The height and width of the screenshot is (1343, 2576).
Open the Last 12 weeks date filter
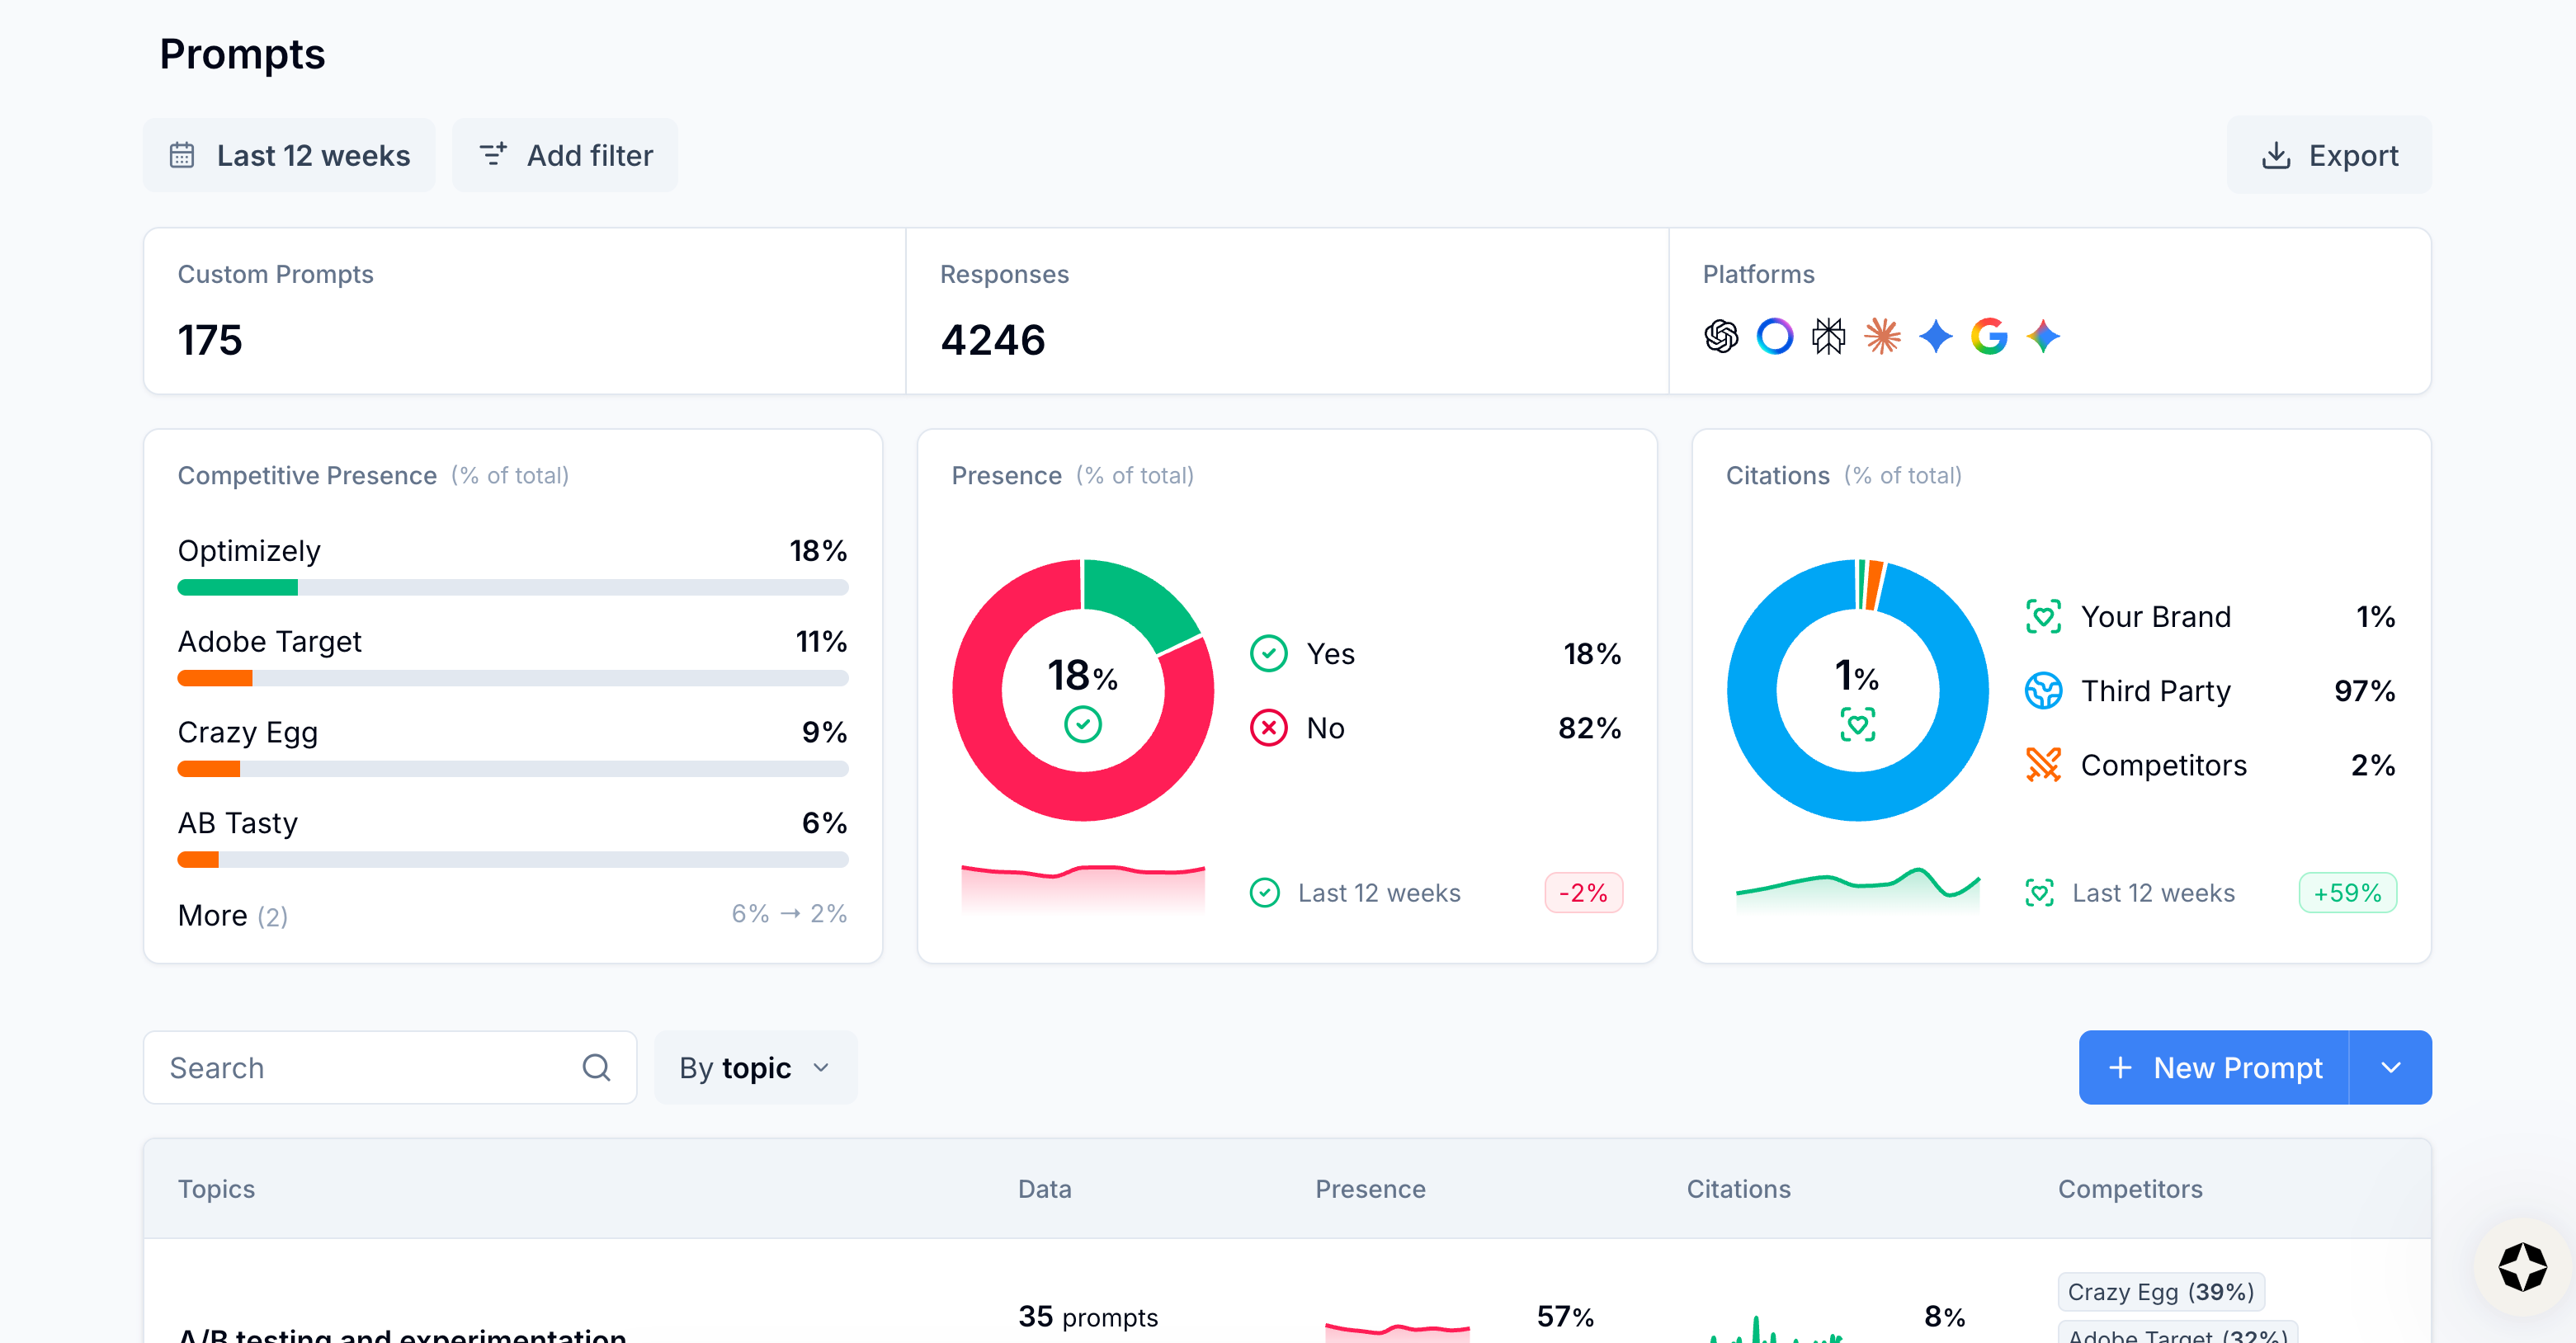(289, 155)
